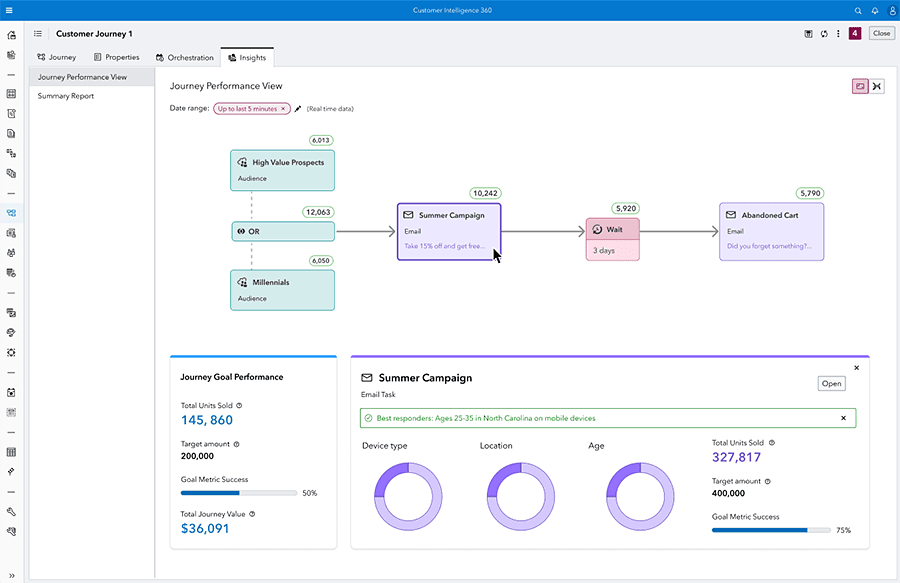Open the three-dot more options menu
The width and height of the screenshot is (900, 583).
coord(838,34)
